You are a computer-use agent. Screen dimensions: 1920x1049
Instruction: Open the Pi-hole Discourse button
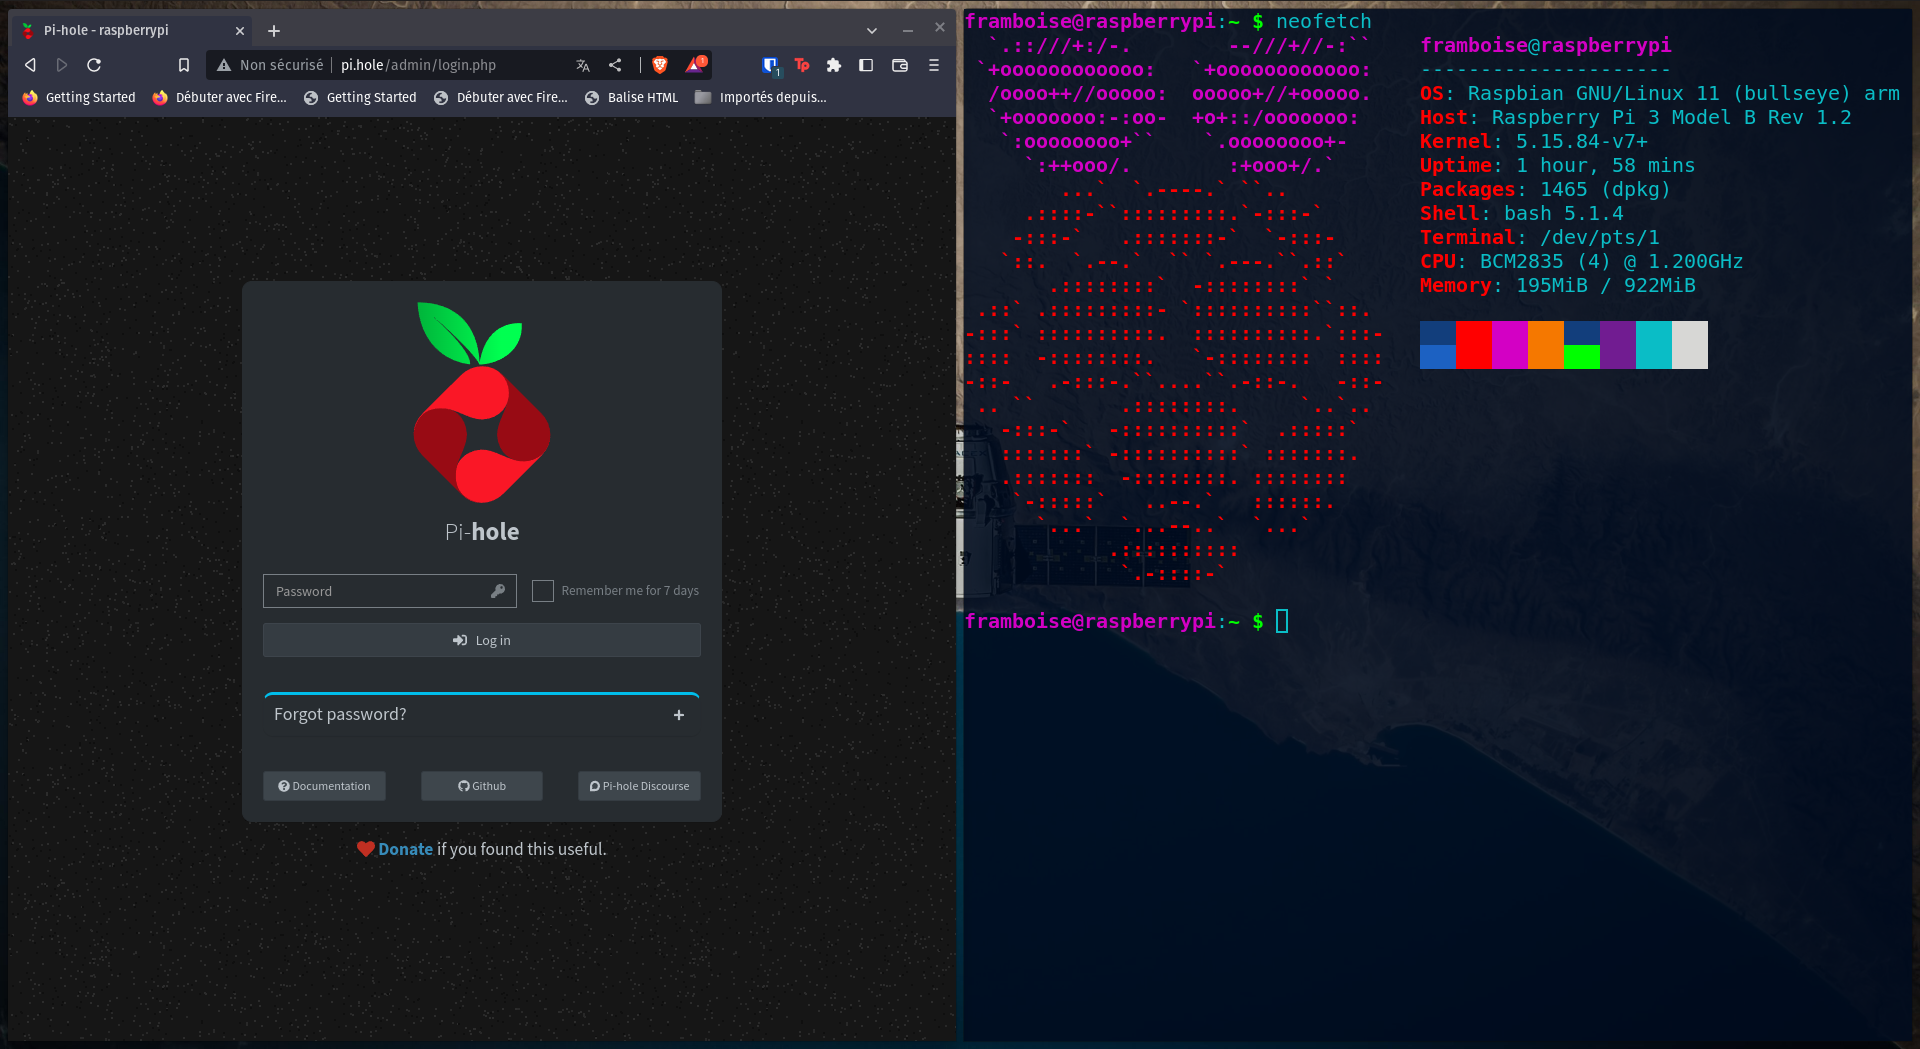639,786
